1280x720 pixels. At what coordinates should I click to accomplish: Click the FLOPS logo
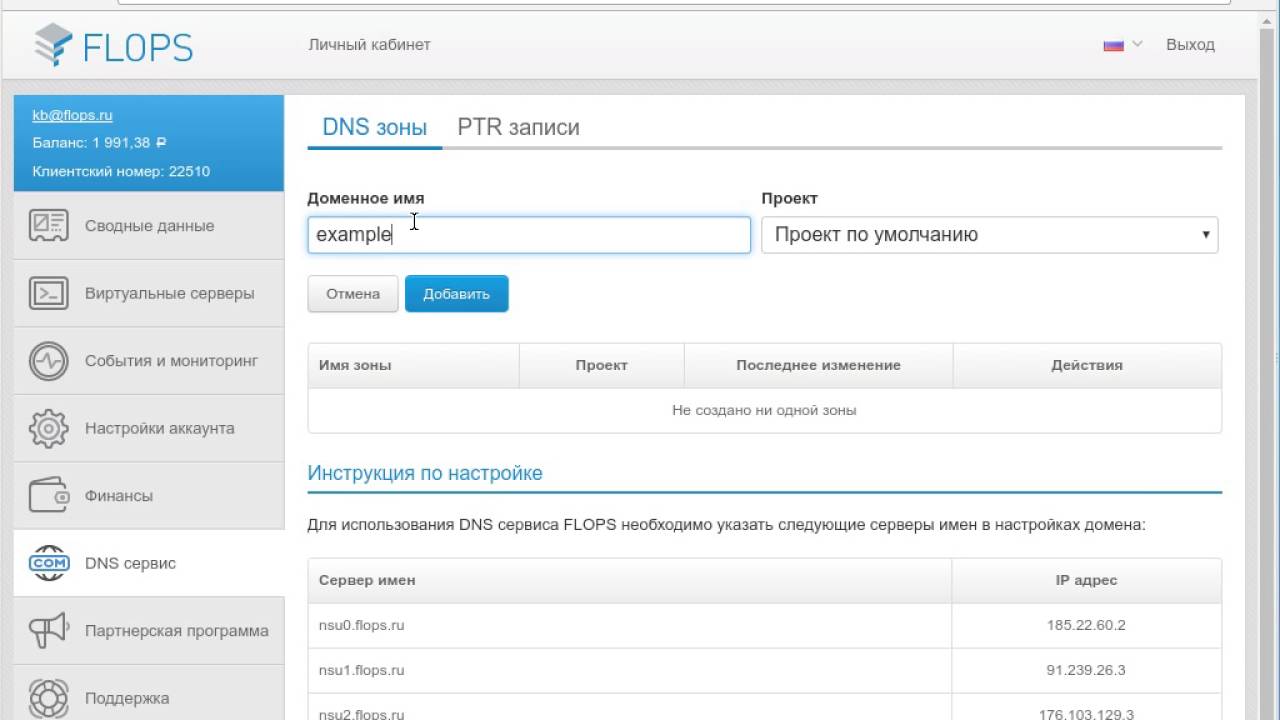point(113,45)
